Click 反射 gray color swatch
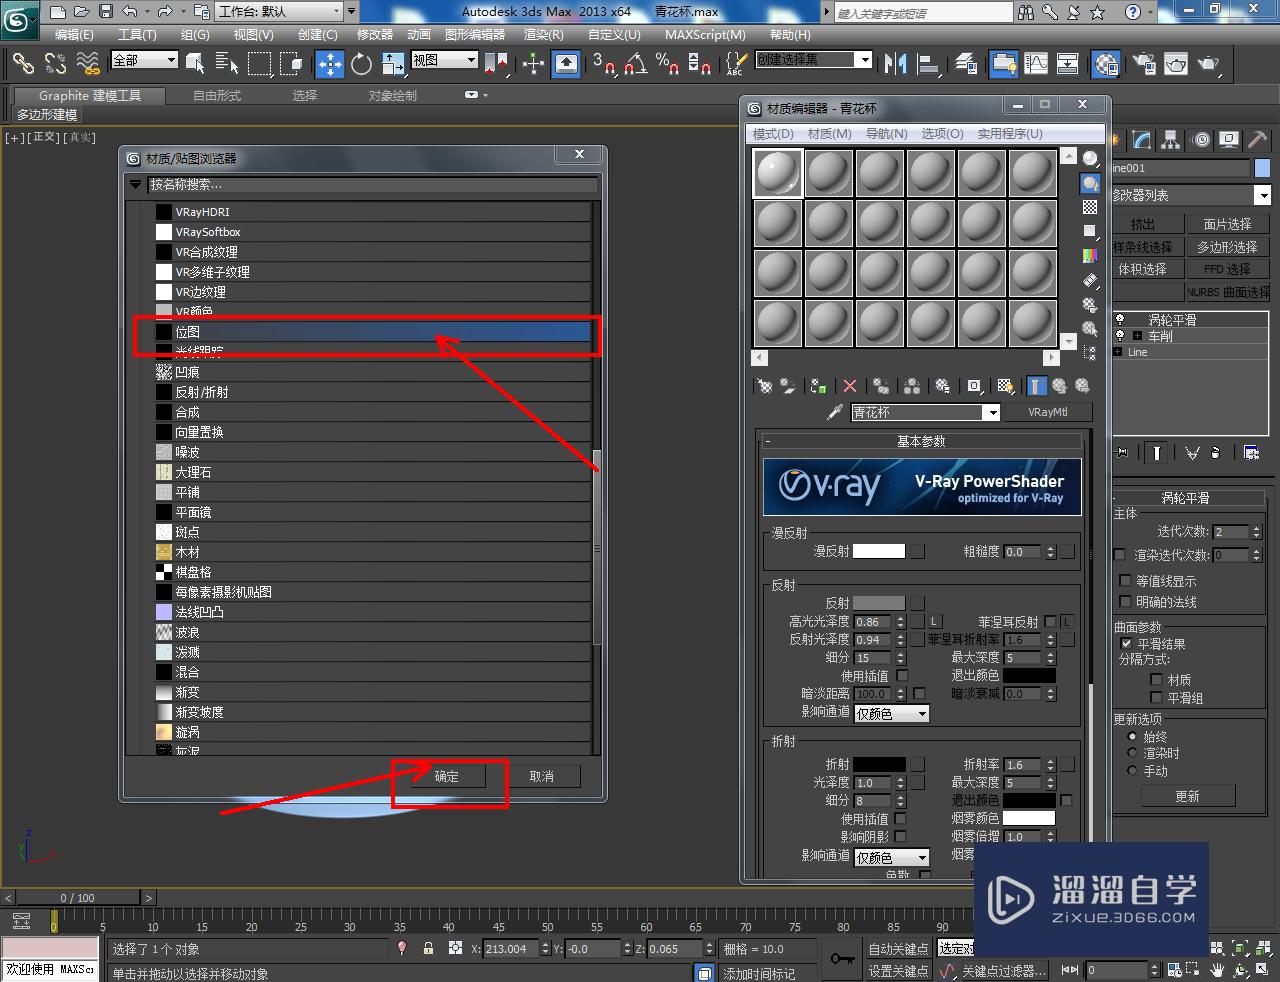The height and width of the screenshot is (982, 1280). click(879, 603)
